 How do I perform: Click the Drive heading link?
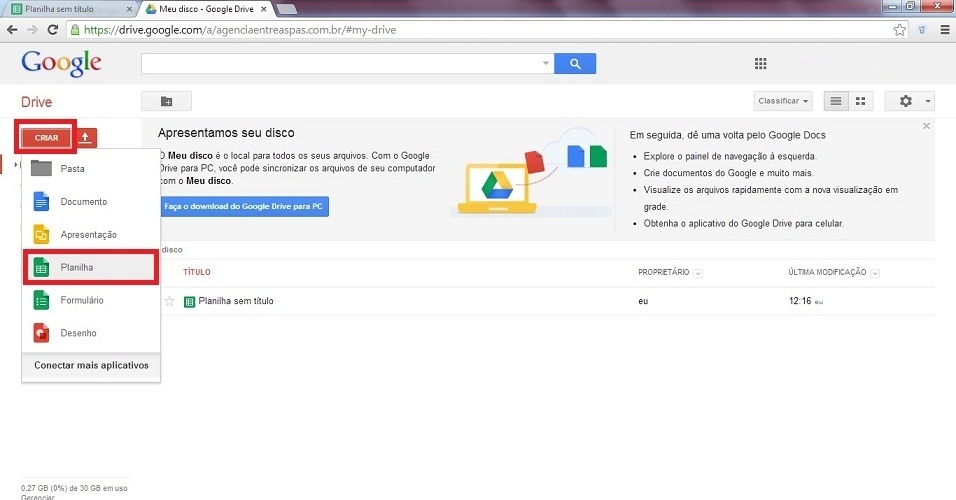37,102
